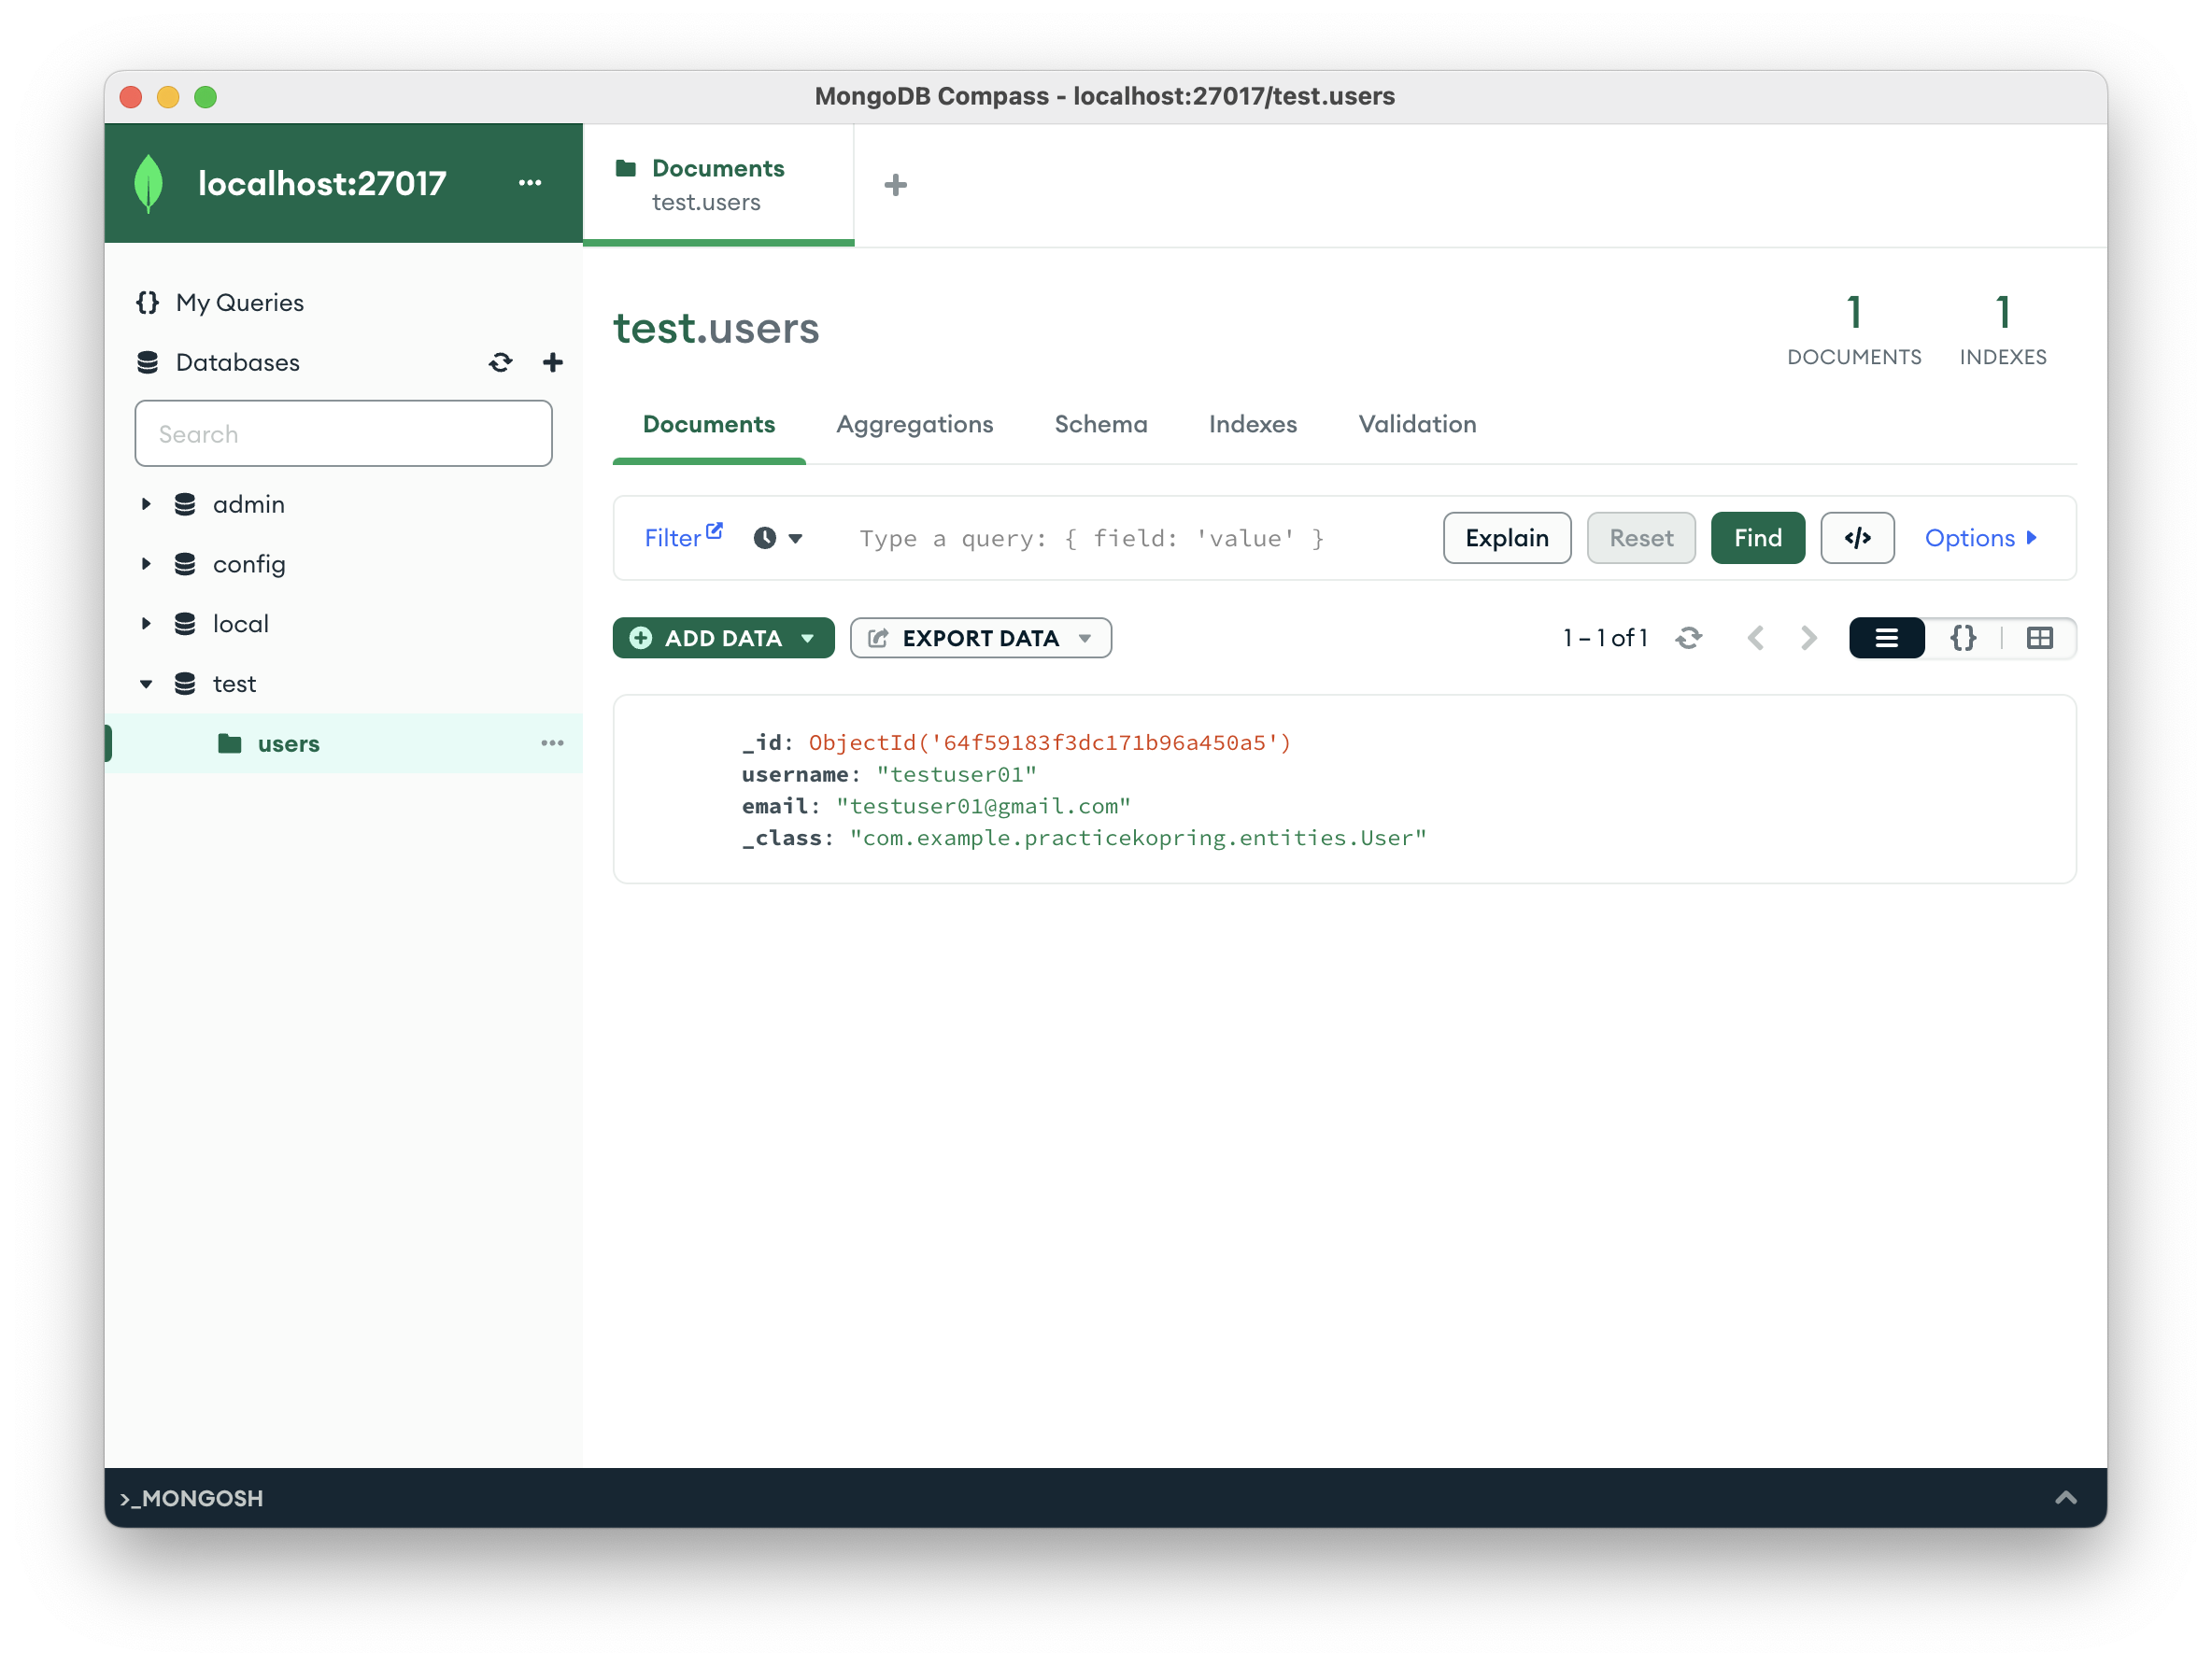Switch to the Indexes tab
Viewport: 2212px width, 1666px height.
click(x=1253, y=424)
